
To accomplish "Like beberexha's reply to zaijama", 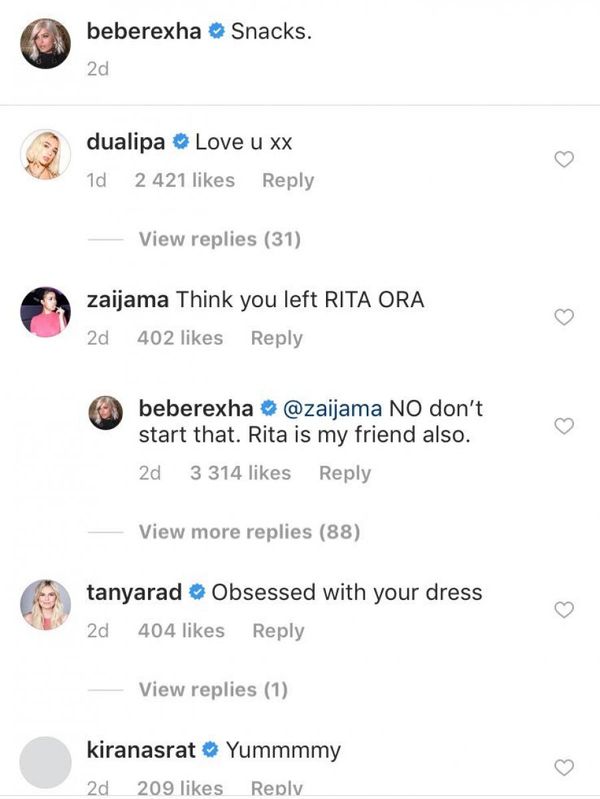I will [x=564, y=426].
